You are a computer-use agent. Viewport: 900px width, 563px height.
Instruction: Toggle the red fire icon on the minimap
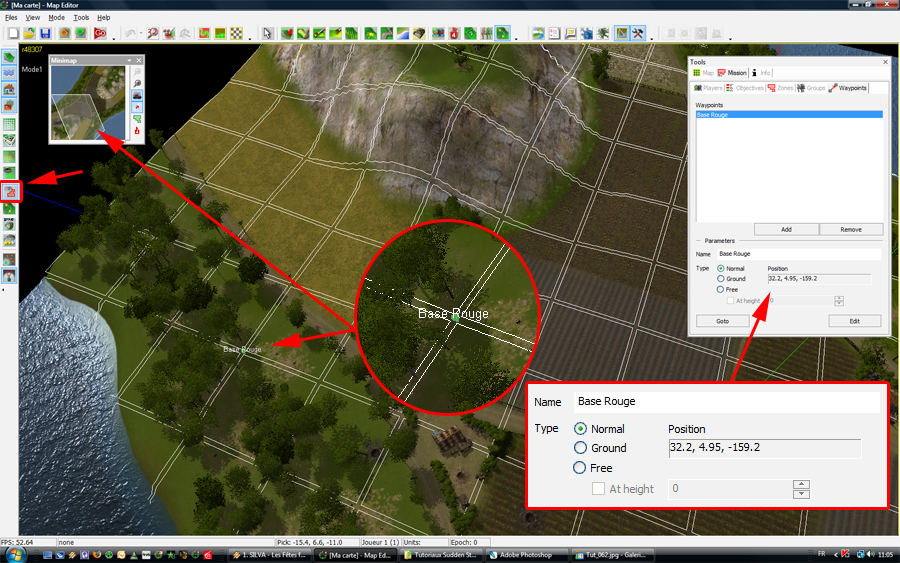coord(137,131)
